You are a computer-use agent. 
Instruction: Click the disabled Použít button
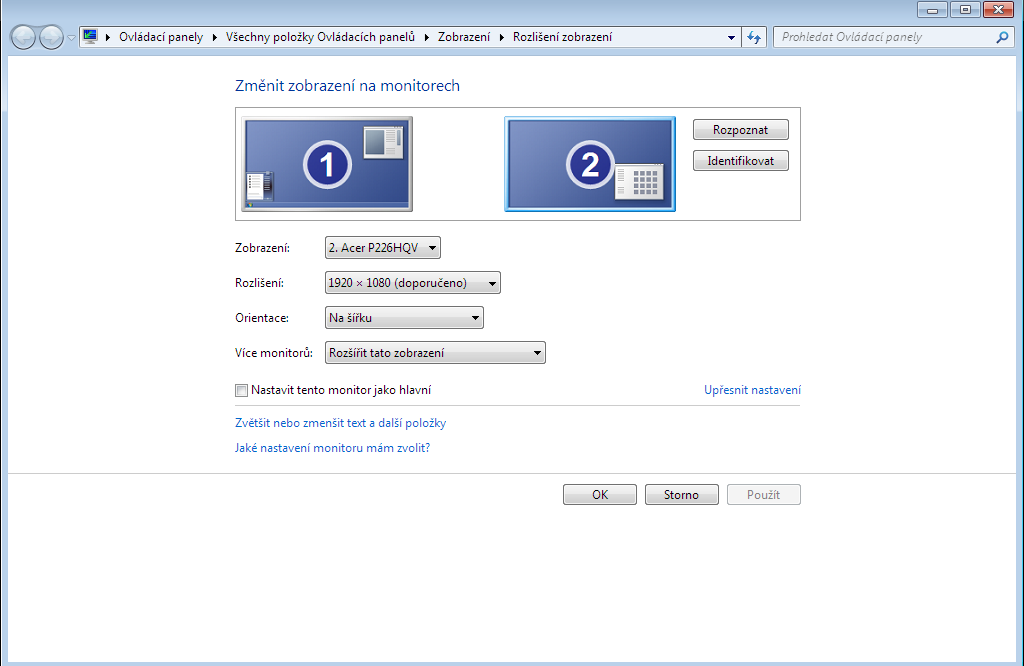(x=763, y=495)
